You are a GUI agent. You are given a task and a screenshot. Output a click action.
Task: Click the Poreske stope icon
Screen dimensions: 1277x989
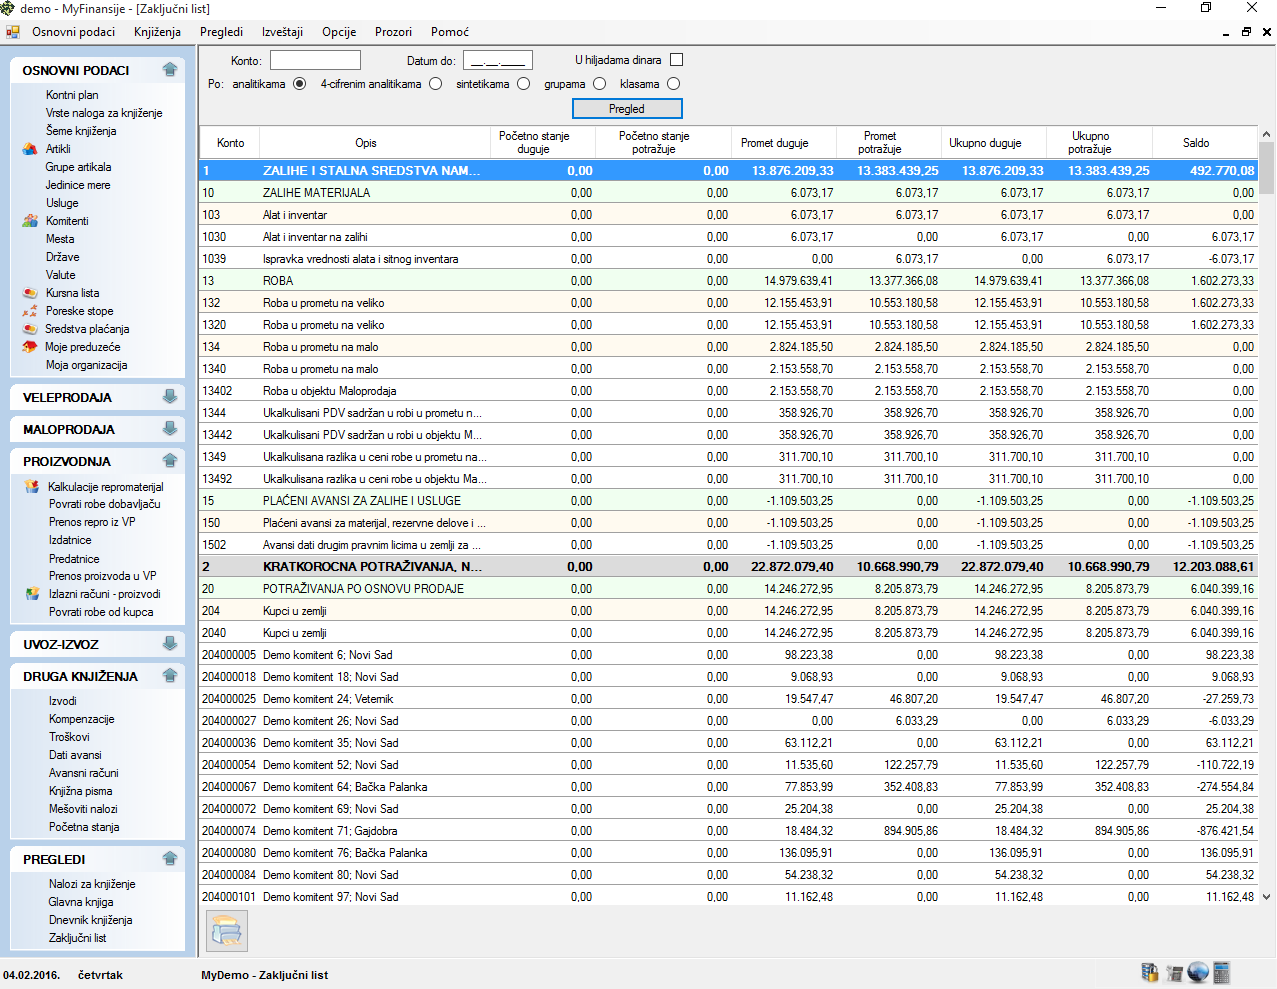pyautogui.click(x=30, y=311)
